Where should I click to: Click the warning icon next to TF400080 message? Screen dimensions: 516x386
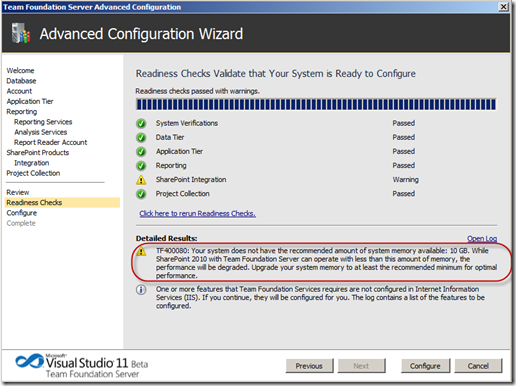(x=141, y=251)
